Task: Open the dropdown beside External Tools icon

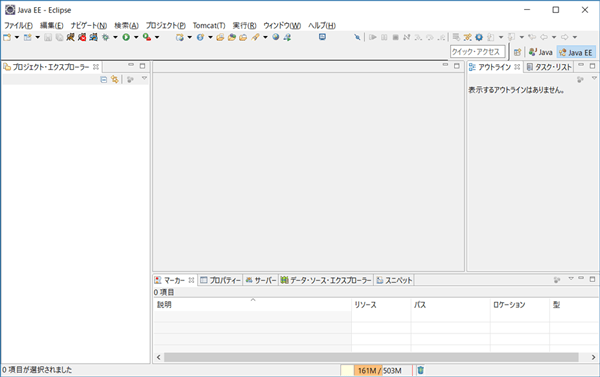Action: click(157, 37)
